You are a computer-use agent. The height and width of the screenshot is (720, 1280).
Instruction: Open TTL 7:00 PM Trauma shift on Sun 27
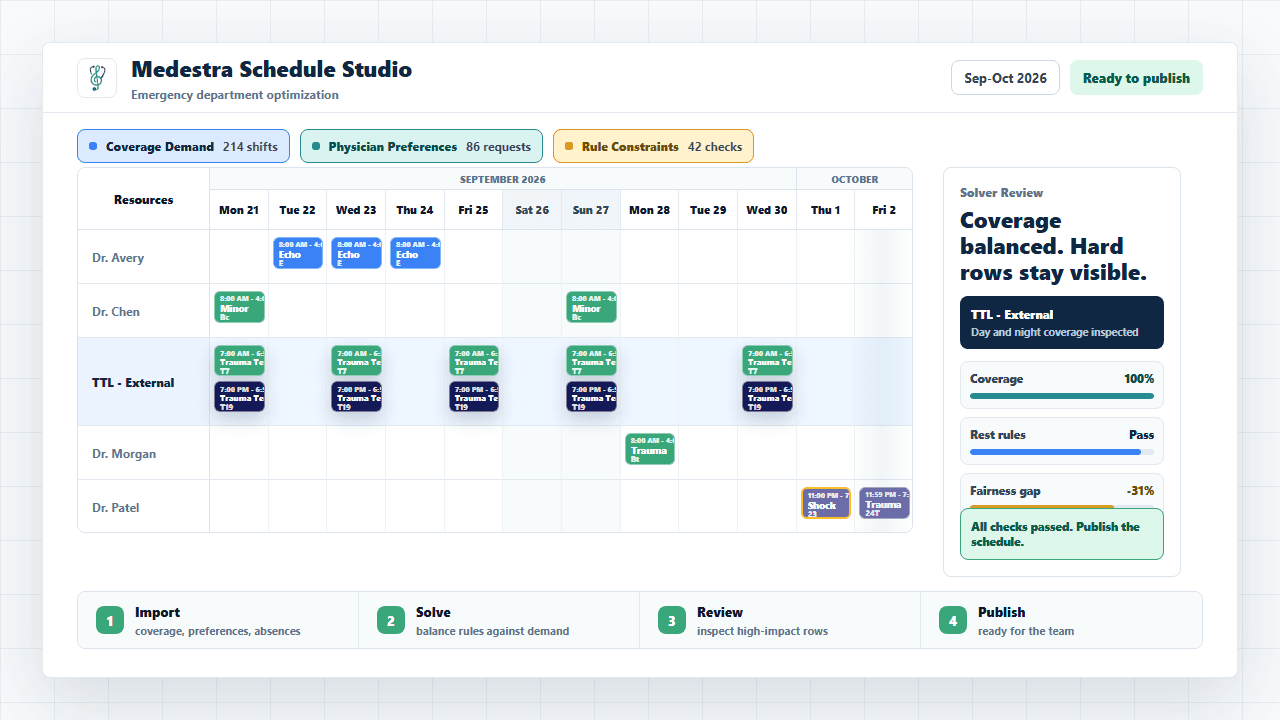pos(591,397)
